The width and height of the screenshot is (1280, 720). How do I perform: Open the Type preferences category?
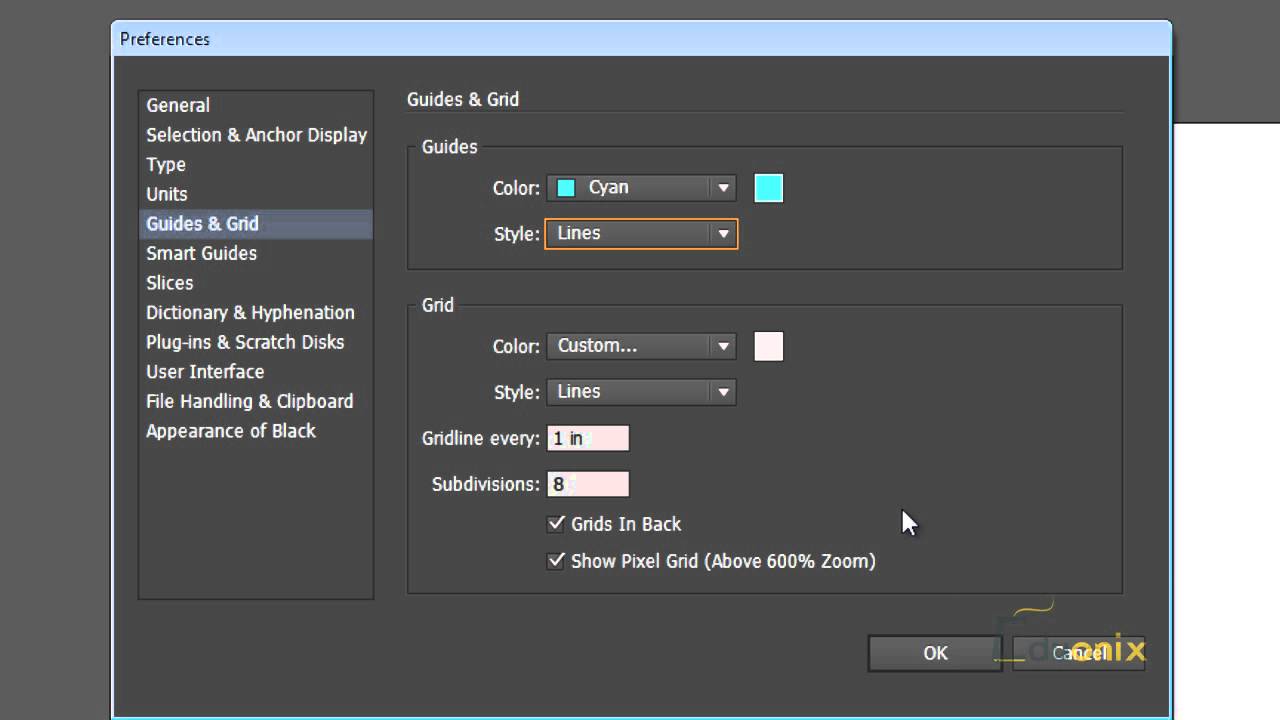click(166, 164)
